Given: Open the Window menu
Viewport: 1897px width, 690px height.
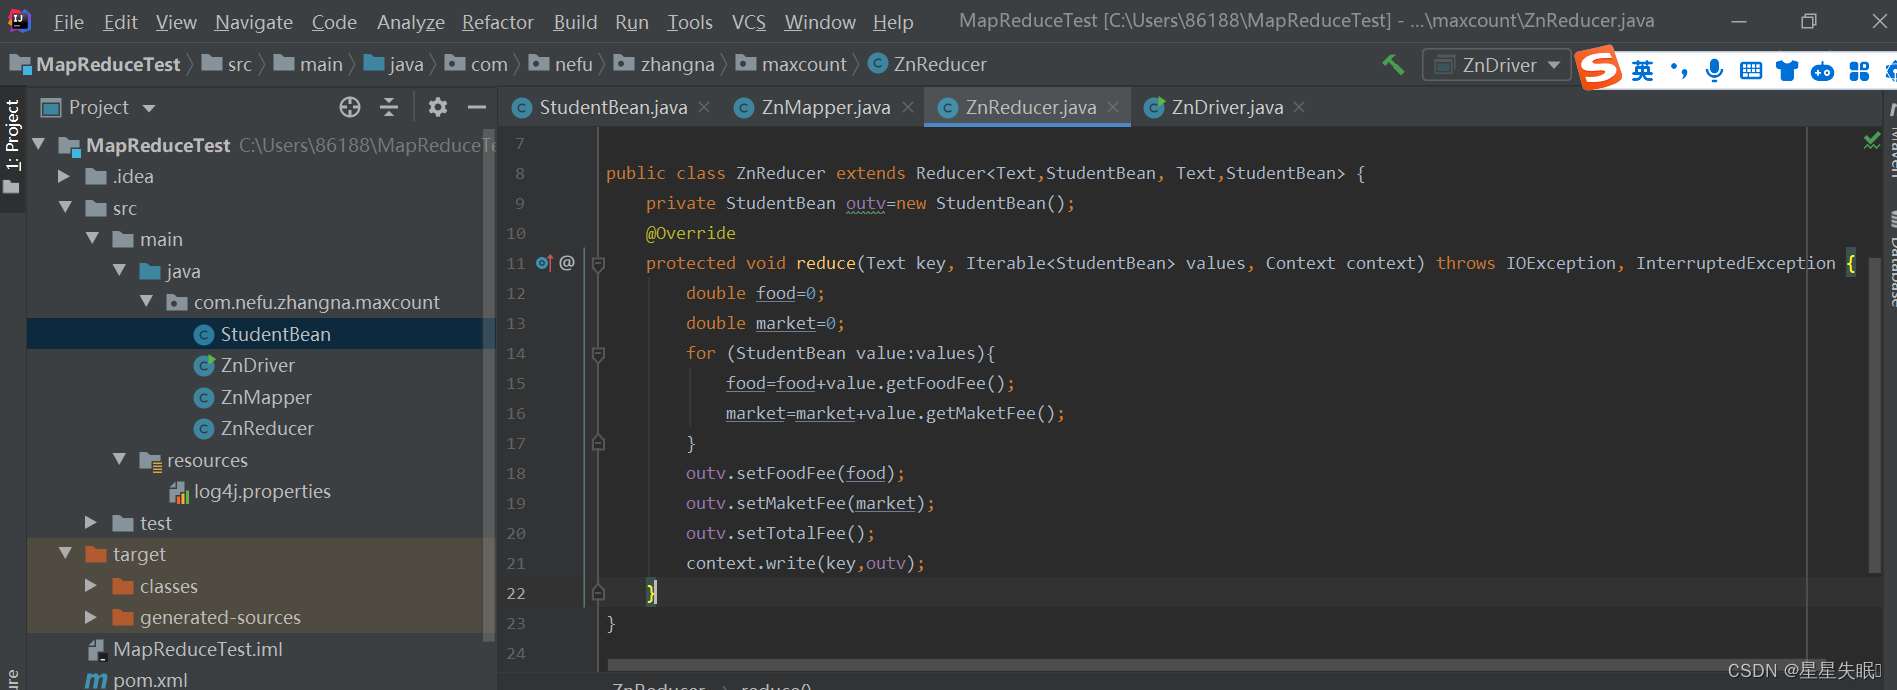Looking at the screenshot, I should click(820, 22).
